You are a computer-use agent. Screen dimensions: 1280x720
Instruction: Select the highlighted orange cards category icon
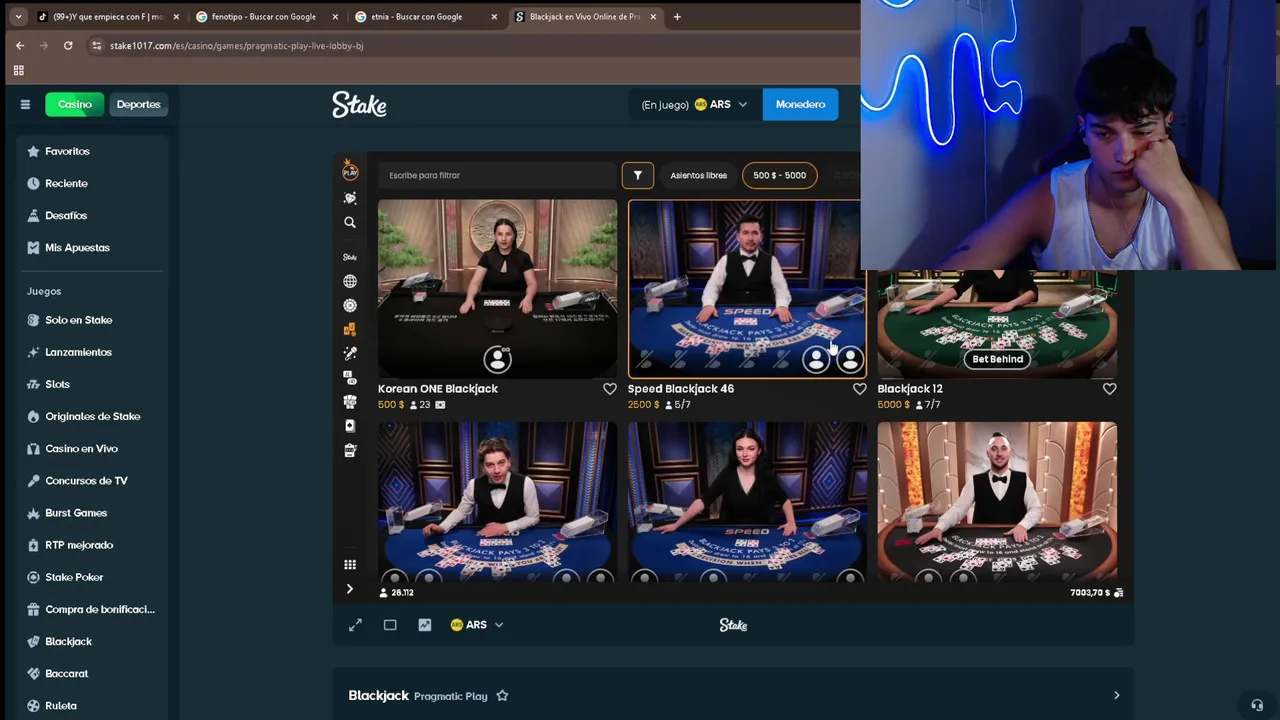350,329
